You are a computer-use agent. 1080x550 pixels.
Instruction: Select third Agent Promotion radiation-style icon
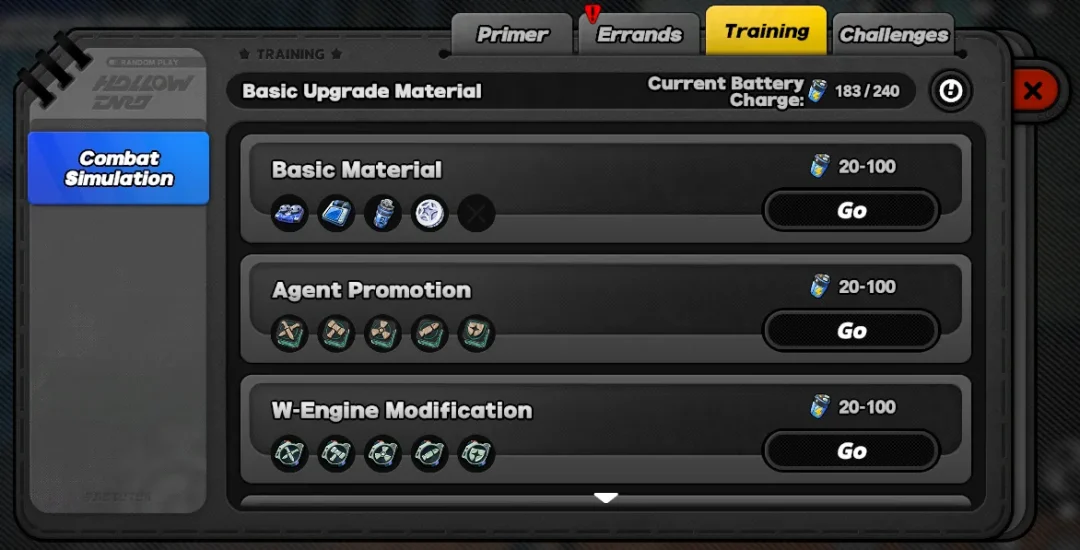(x=382, y=334)
